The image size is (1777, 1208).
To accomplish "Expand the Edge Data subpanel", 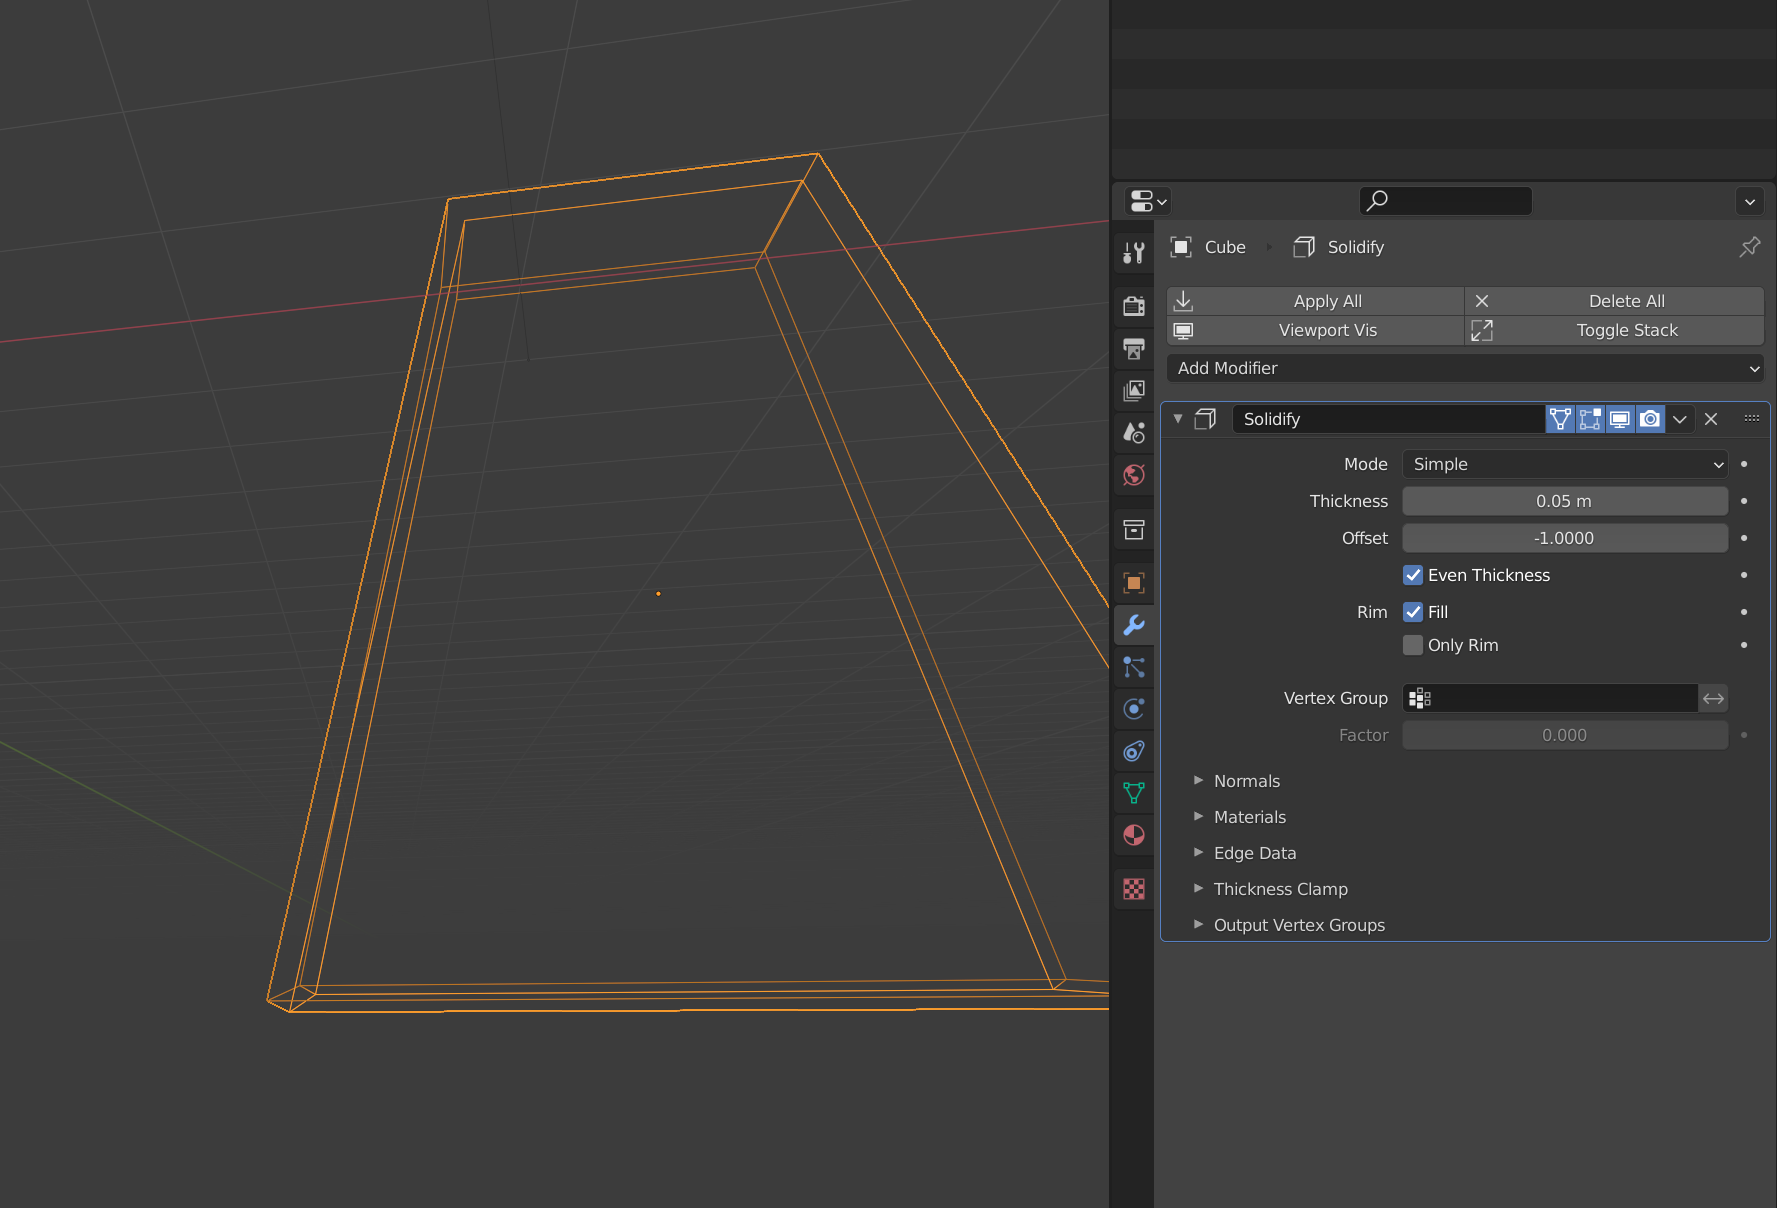I will coord(1254,853).
